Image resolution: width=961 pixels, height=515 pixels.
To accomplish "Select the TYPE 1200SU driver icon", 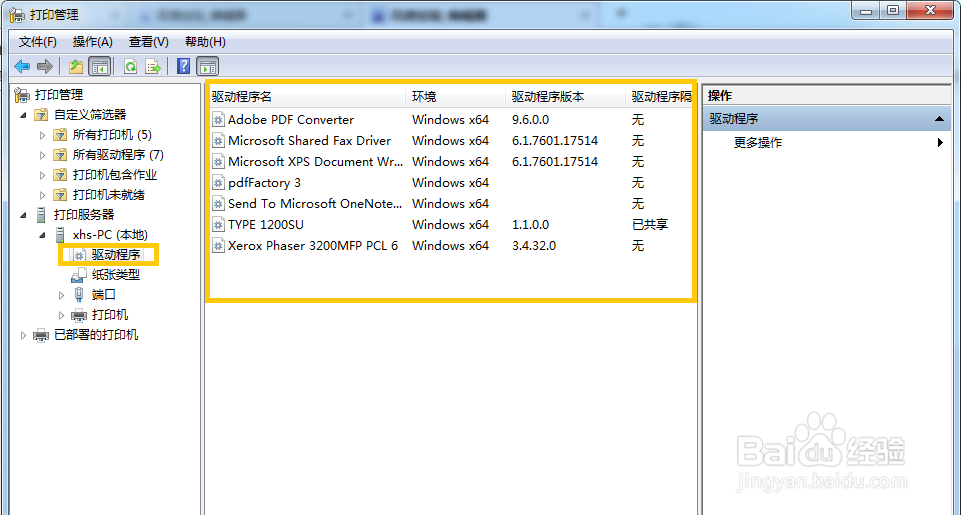I will click(x=218, y=224).
